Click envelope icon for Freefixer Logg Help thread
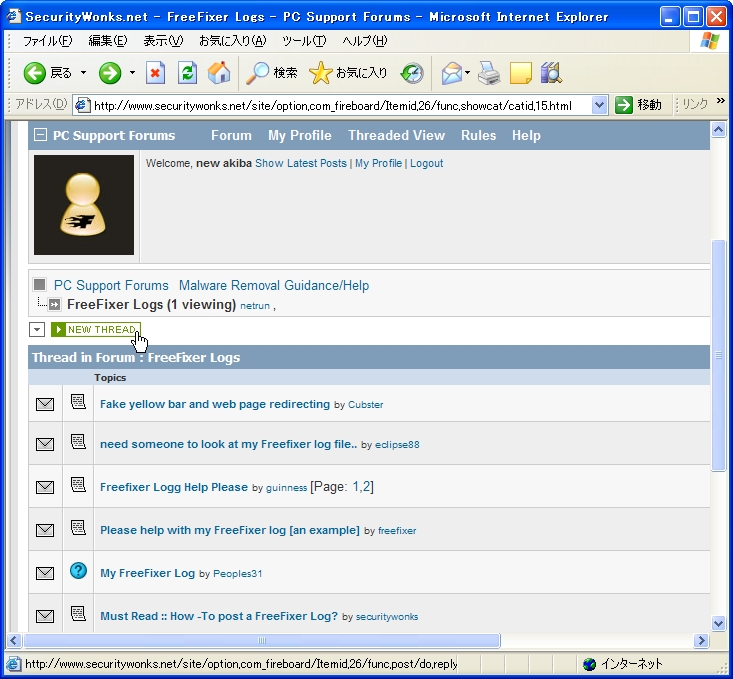Screen dimensions: 733x679 pyautogui.click(x=45, y=487)
